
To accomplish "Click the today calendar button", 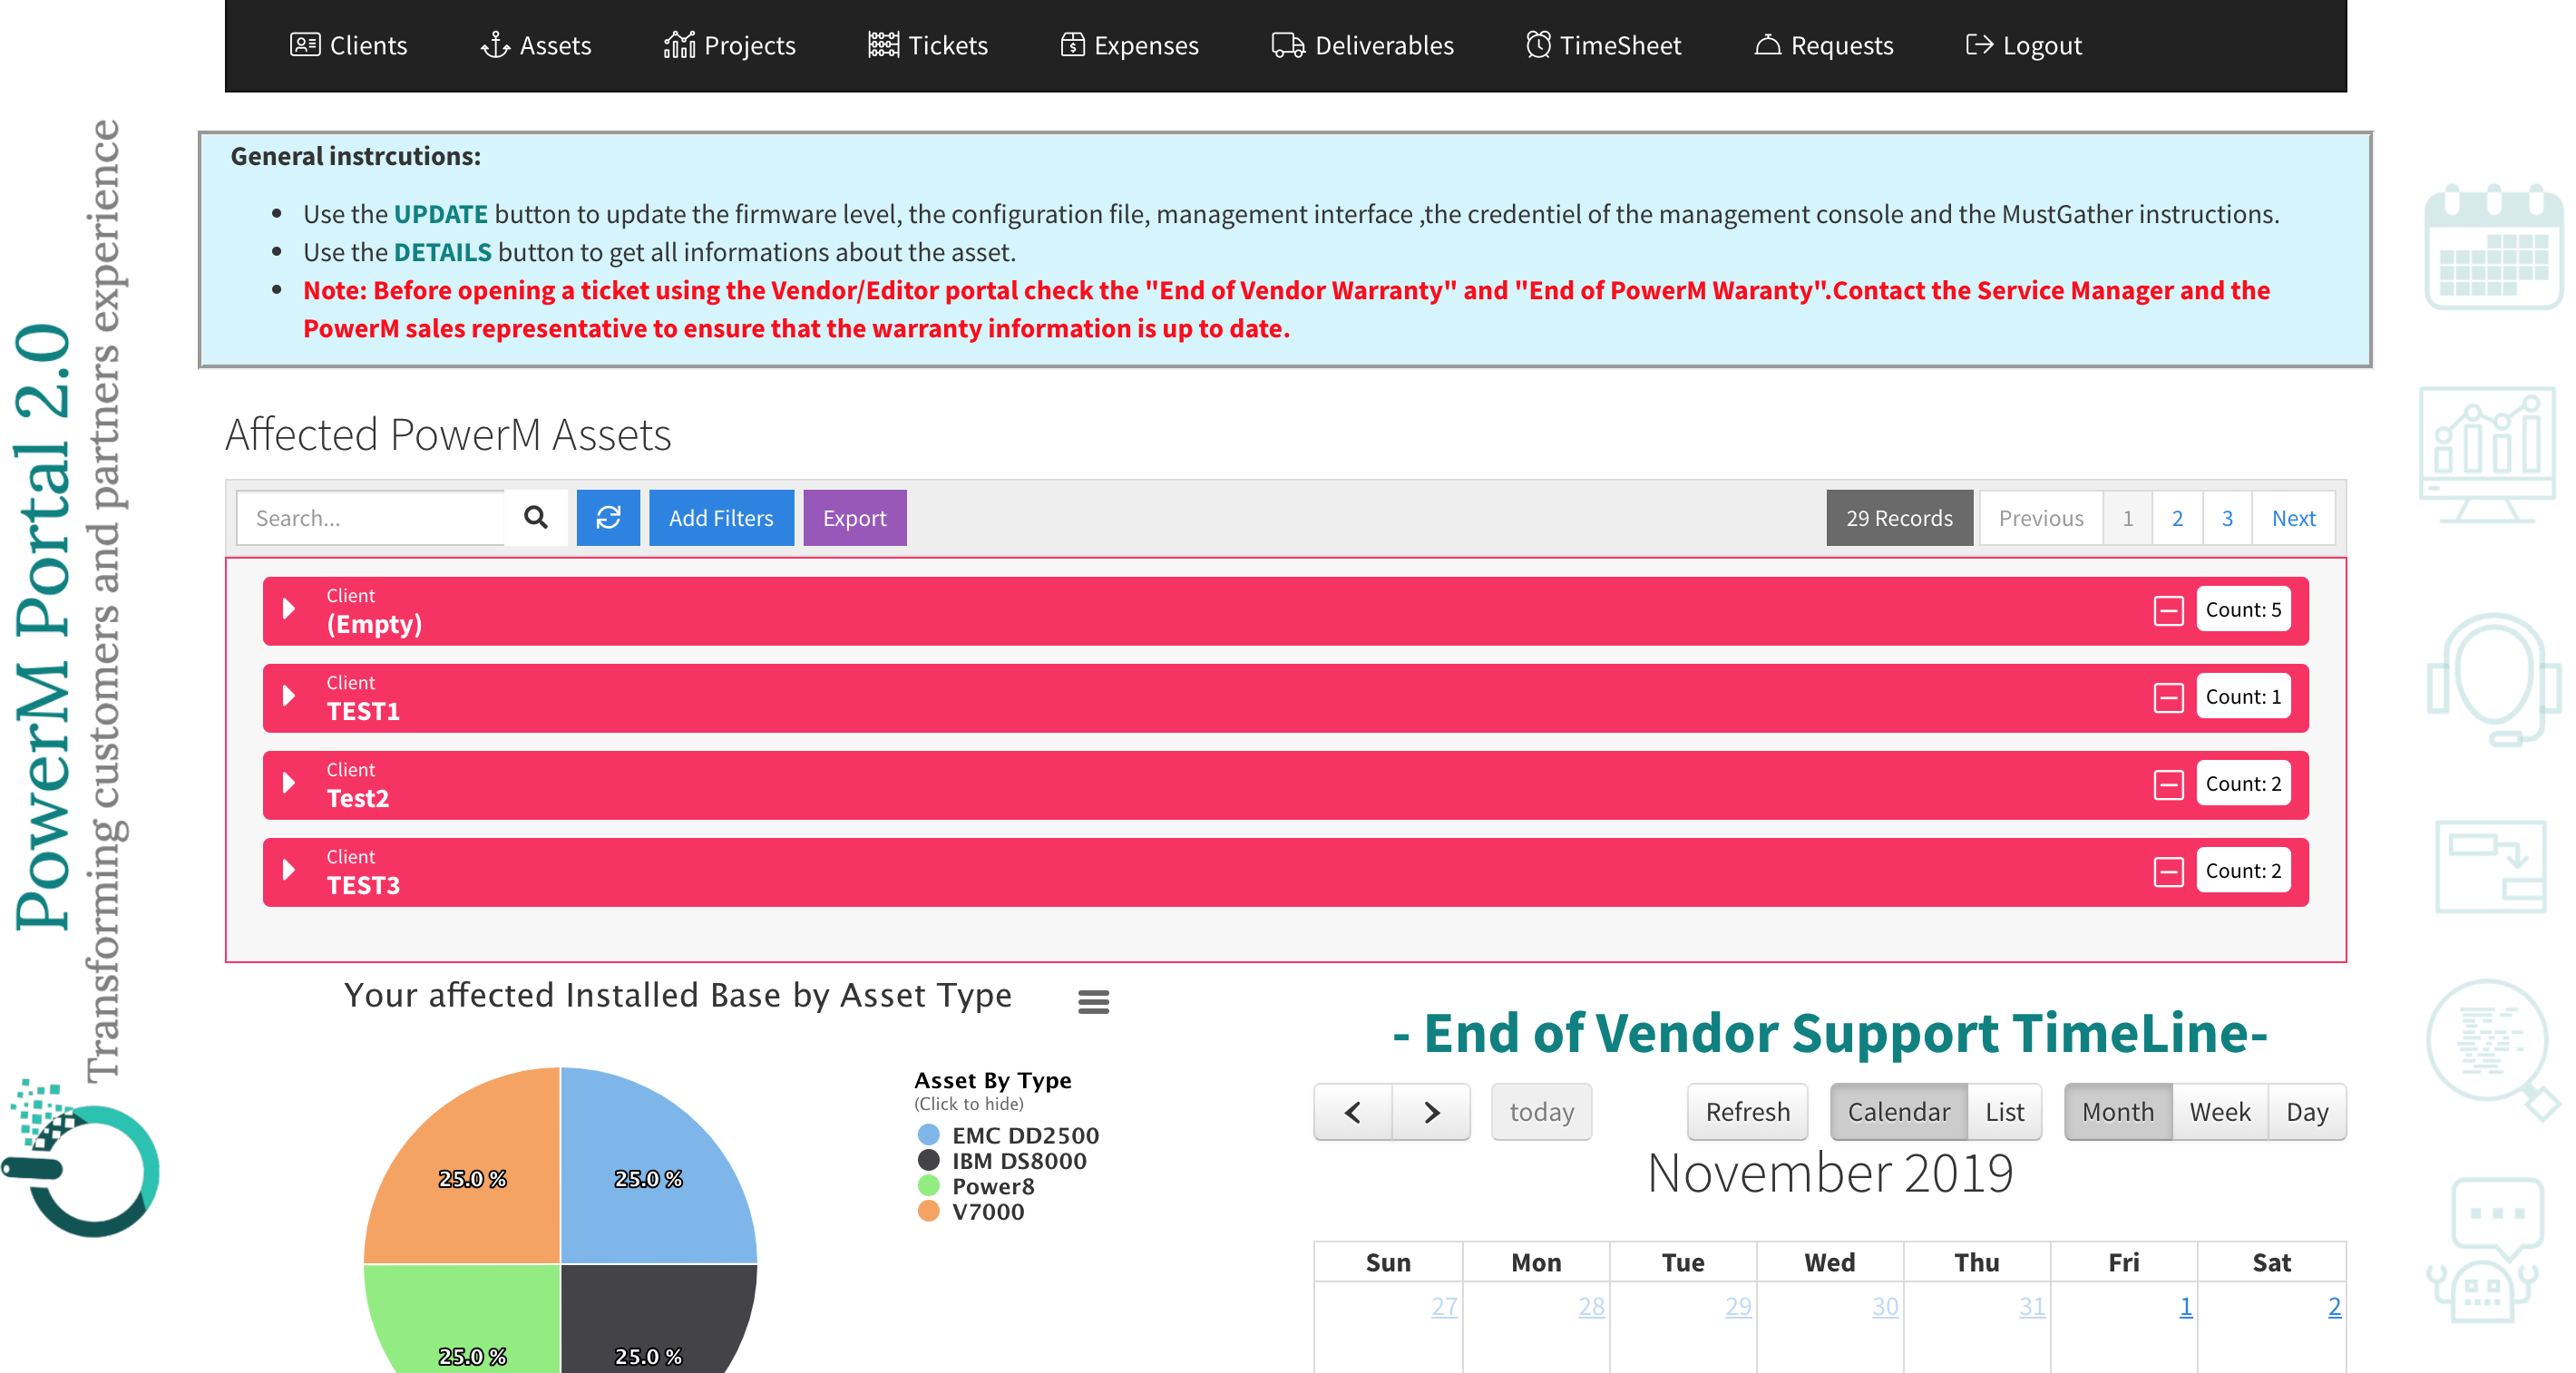I will coord(1541,1111).
